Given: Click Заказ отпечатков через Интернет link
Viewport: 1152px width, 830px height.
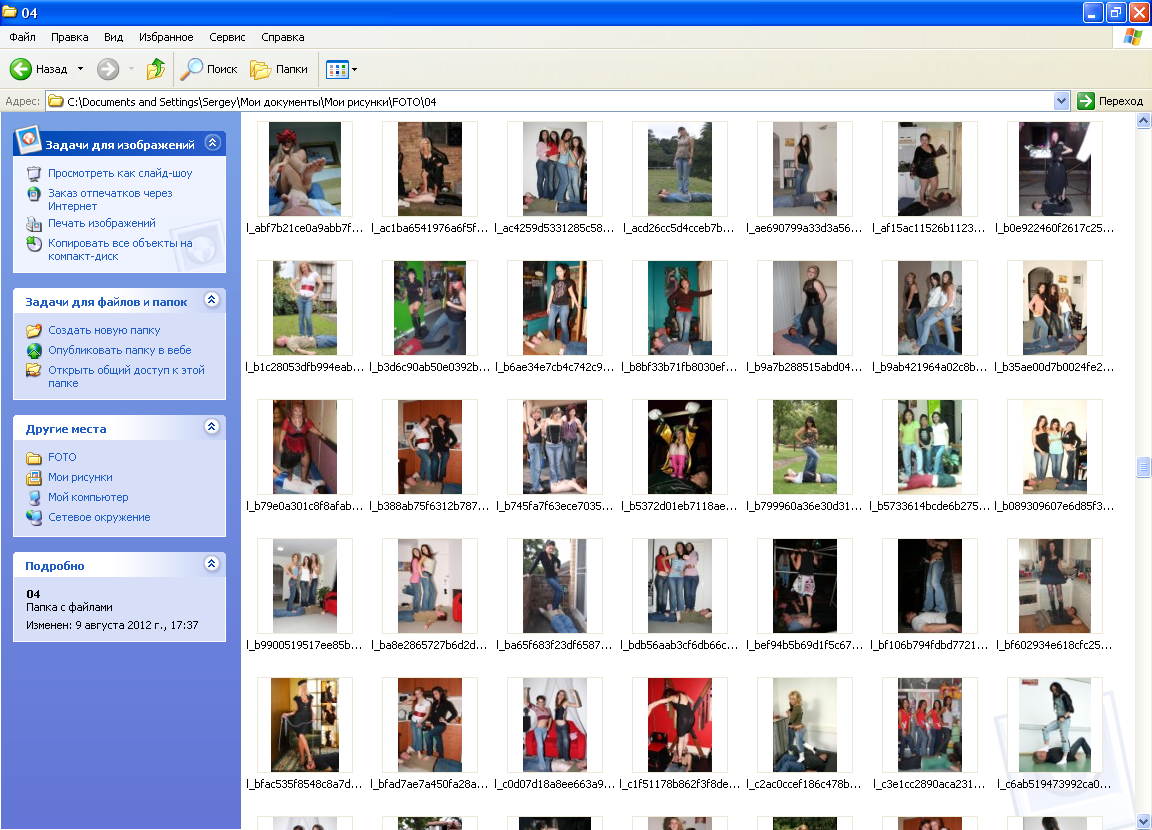Looking at the screenshot, I should tap(110, 200).
